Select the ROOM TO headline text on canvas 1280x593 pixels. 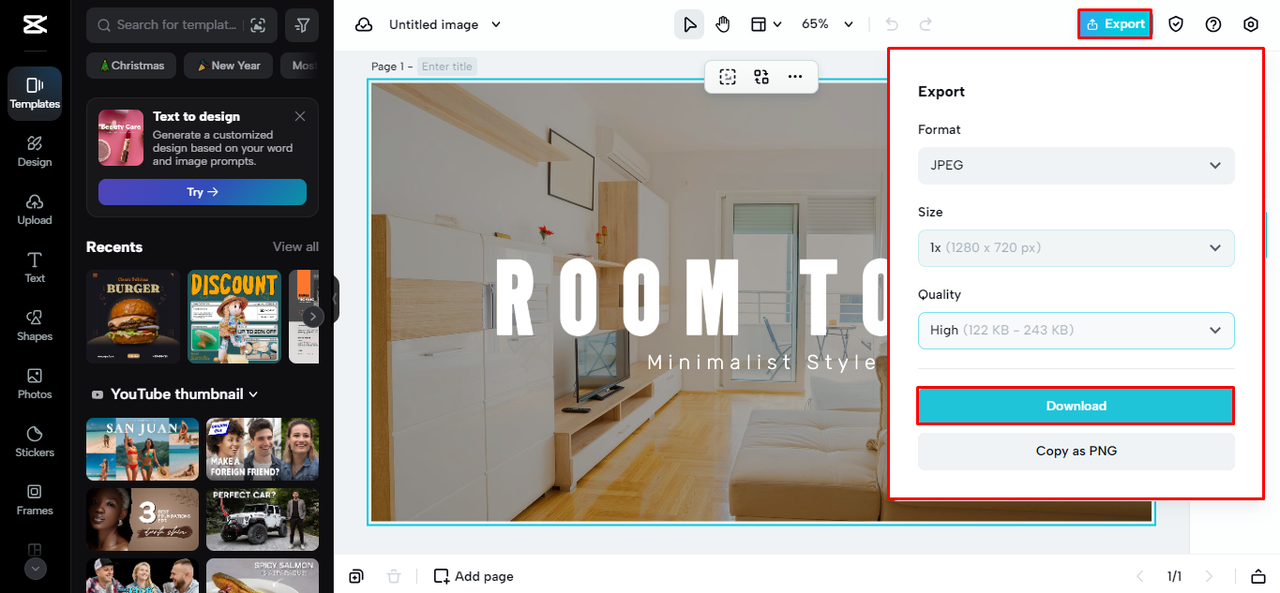click(x=691, y=296)
